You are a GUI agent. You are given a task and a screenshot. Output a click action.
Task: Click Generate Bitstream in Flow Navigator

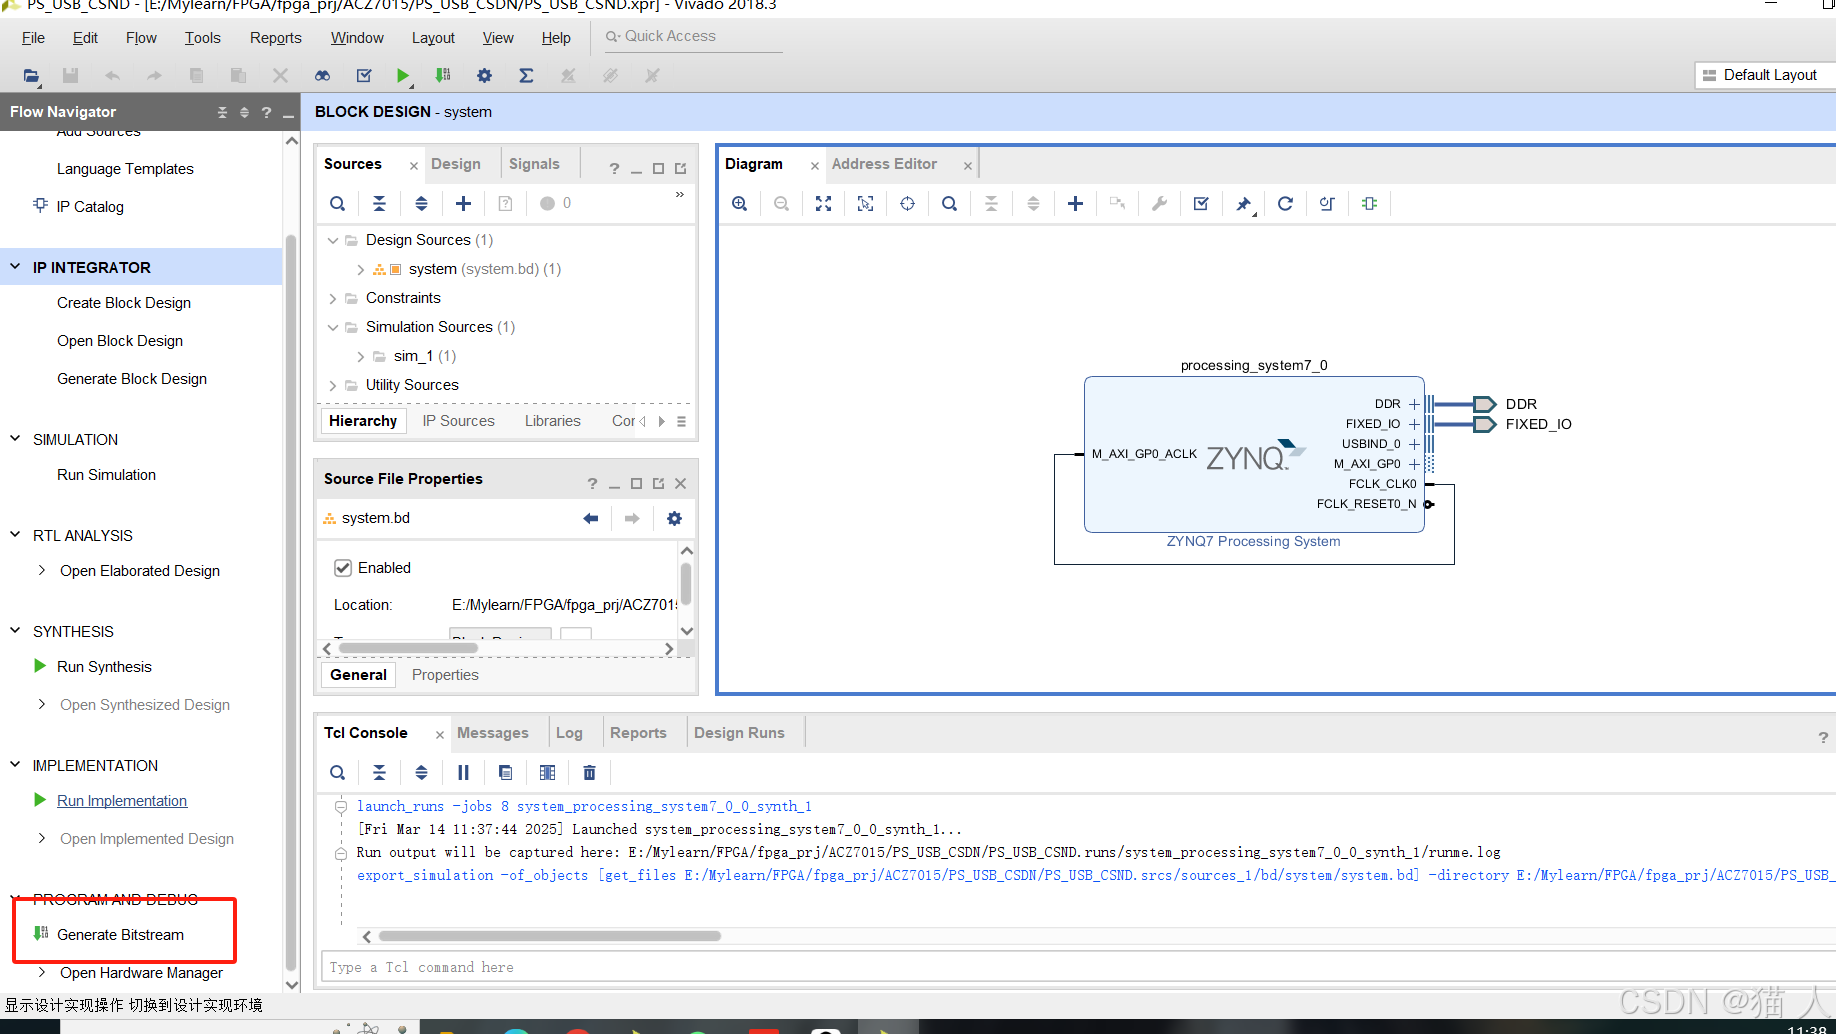click(x=120, y=934)
